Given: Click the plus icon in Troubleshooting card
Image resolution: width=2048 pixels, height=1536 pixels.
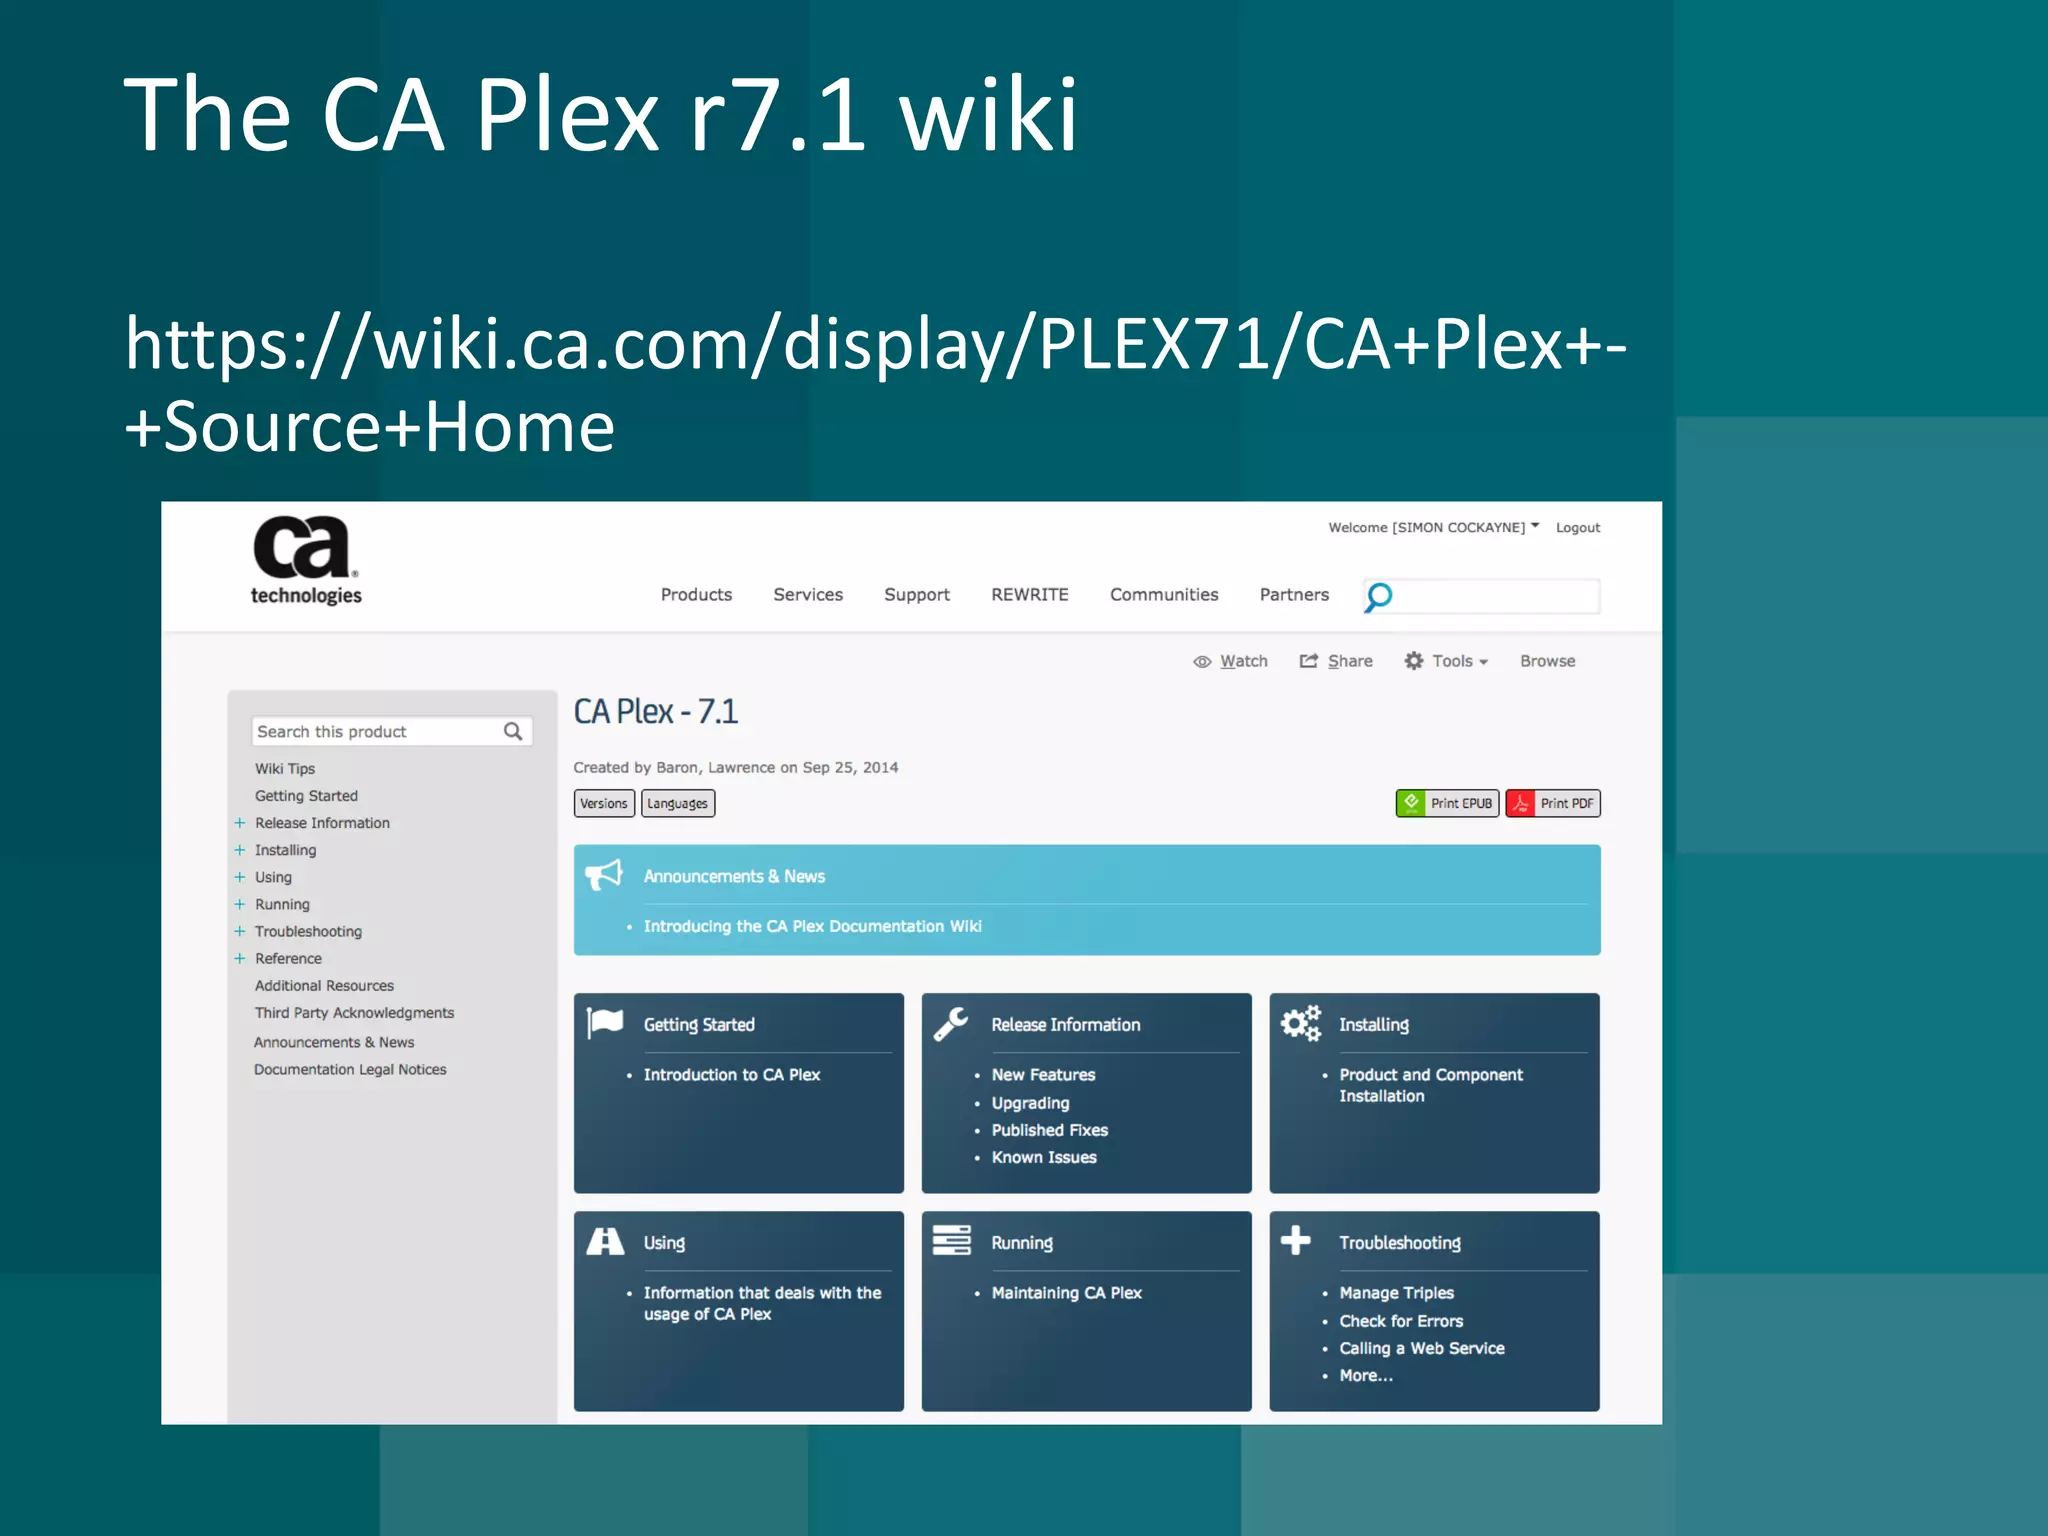Looking at the screenshot, I should tap(1296, 1240).
